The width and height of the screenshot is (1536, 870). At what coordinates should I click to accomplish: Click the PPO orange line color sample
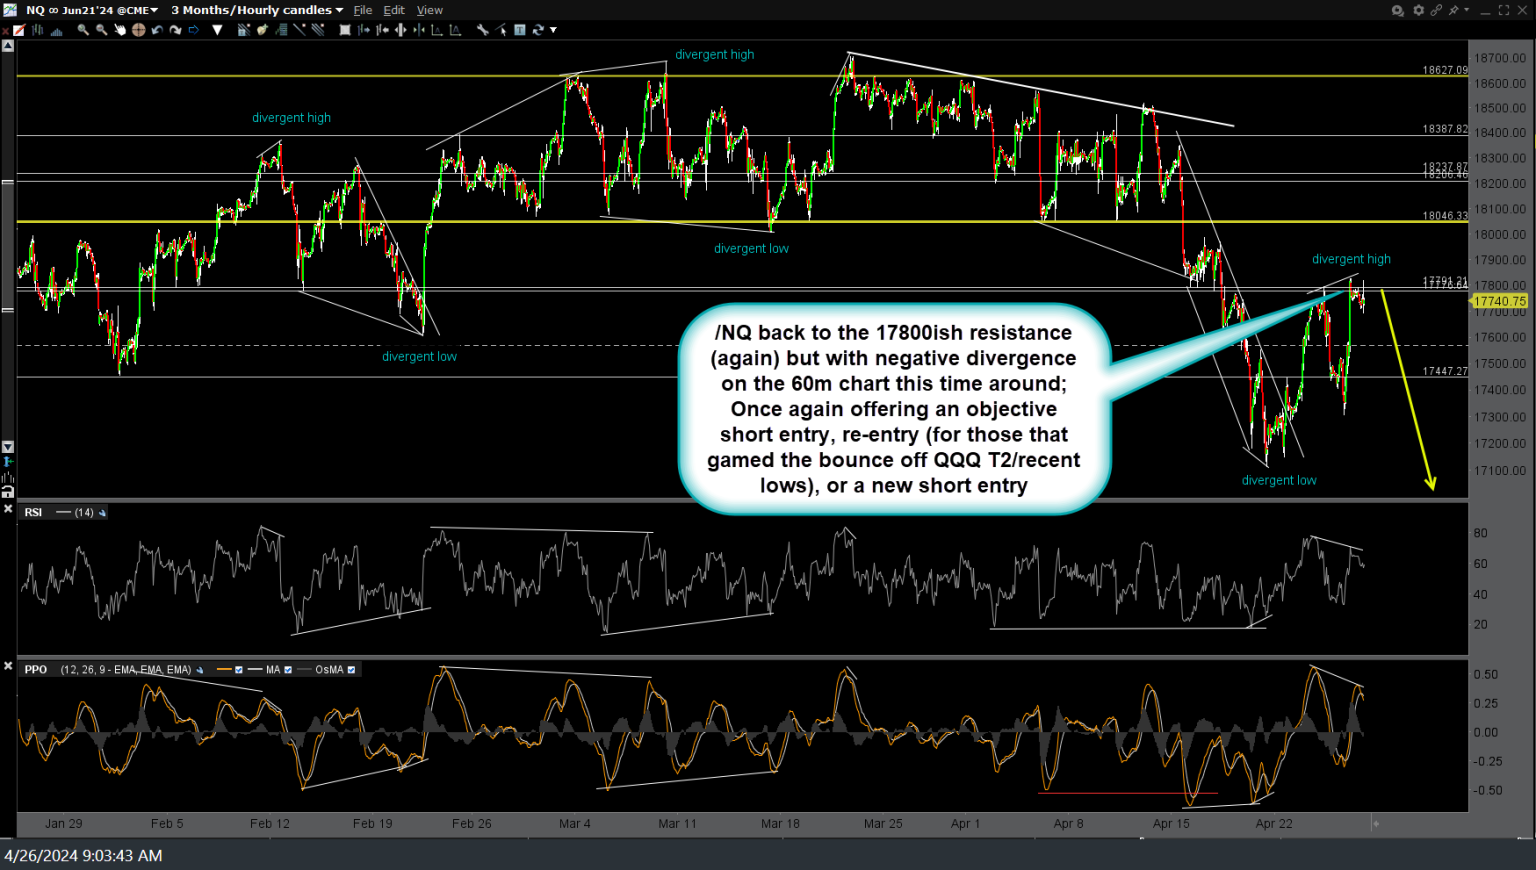[224, 669]
